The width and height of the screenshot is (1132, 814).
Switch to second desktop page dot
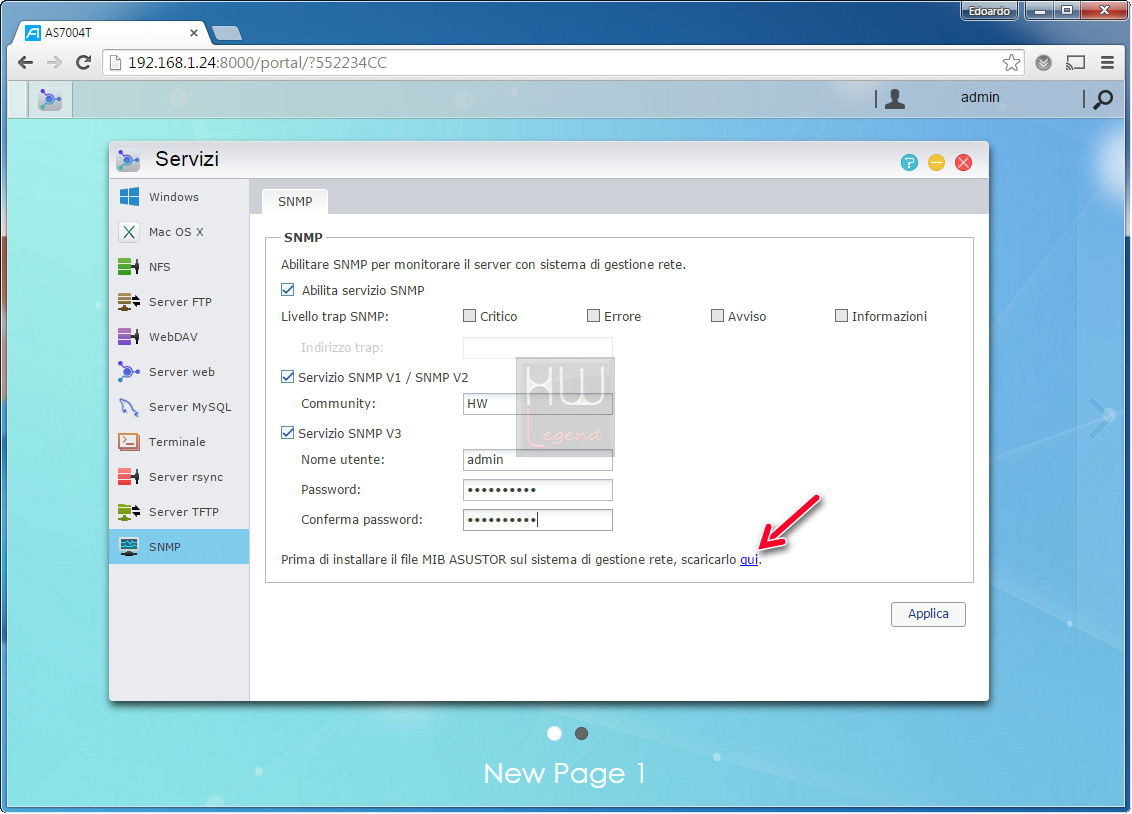581,733
